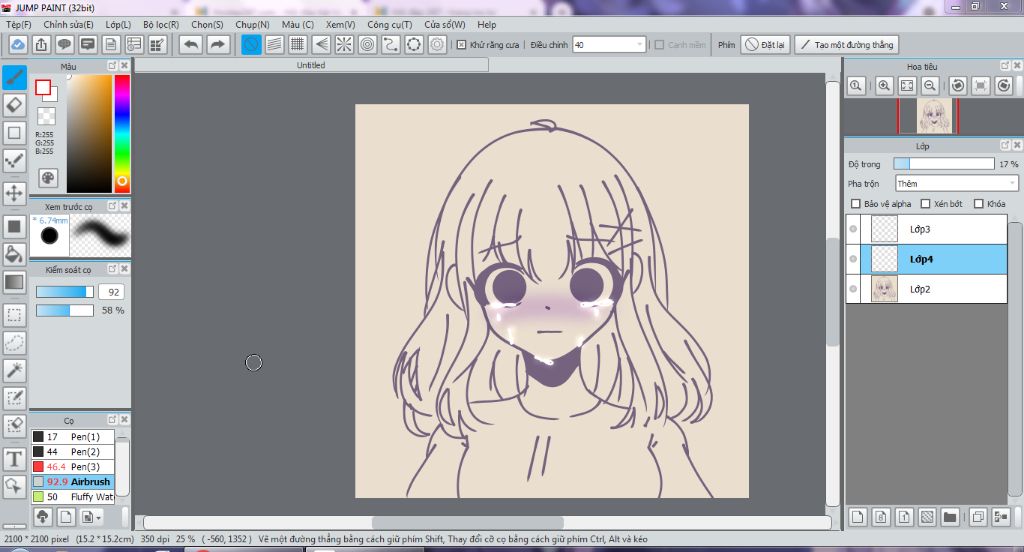Select the Move tool
Screen dimensions: 1024x552
(x=14, y=193)
